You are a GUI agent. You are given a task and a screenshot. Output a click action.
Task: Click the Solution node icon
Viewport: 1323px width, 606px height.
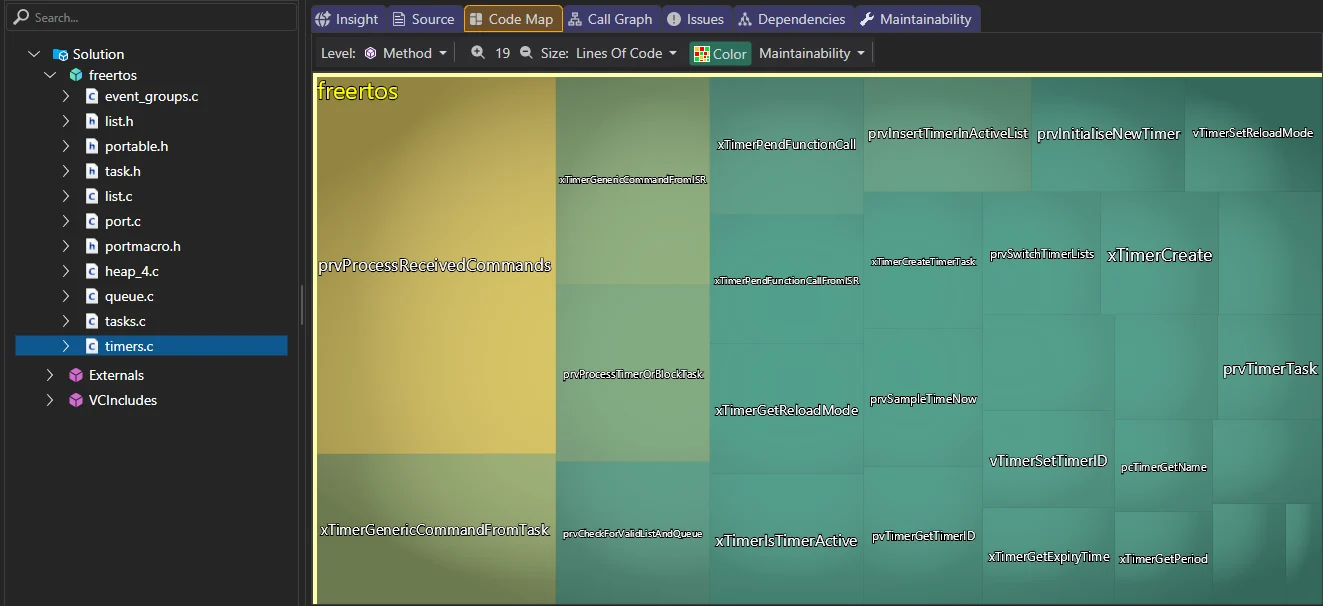coord(60,54)
